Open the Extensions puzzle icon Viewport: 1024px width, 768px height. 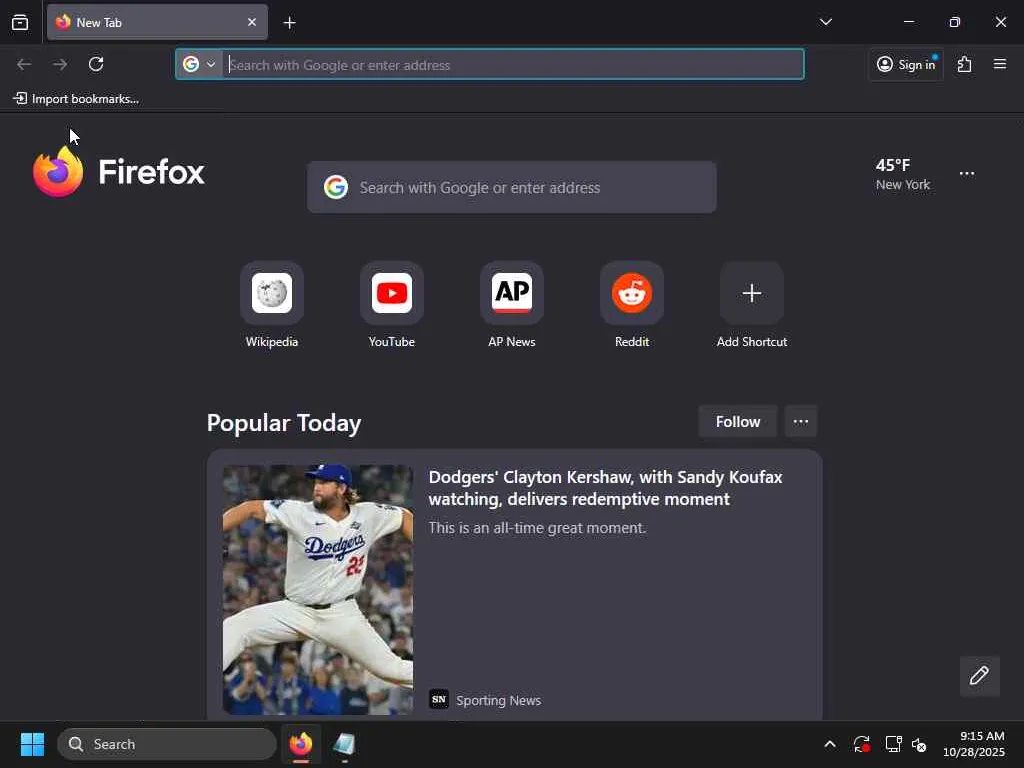point(965,64)
